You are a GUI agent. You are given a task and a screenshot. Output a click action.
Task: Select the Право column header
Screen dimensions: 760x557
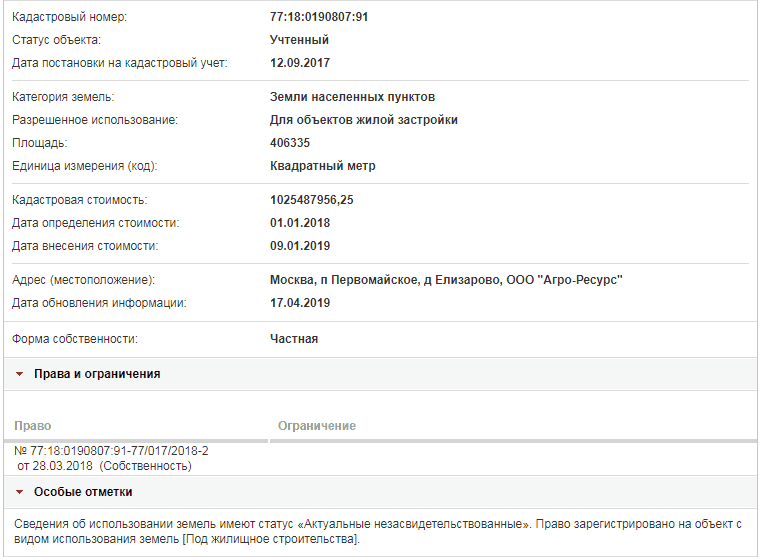tap(32, 426)
